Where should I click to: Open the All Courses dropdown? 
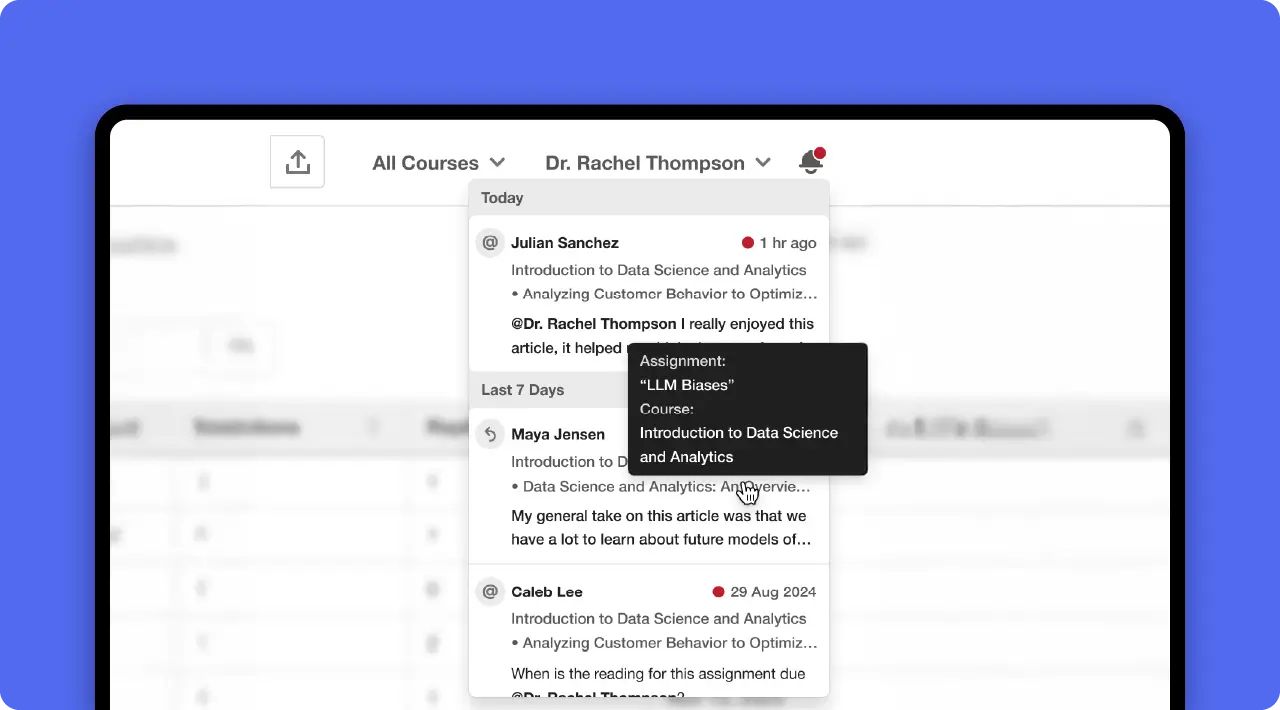click(x=439, y=163)
